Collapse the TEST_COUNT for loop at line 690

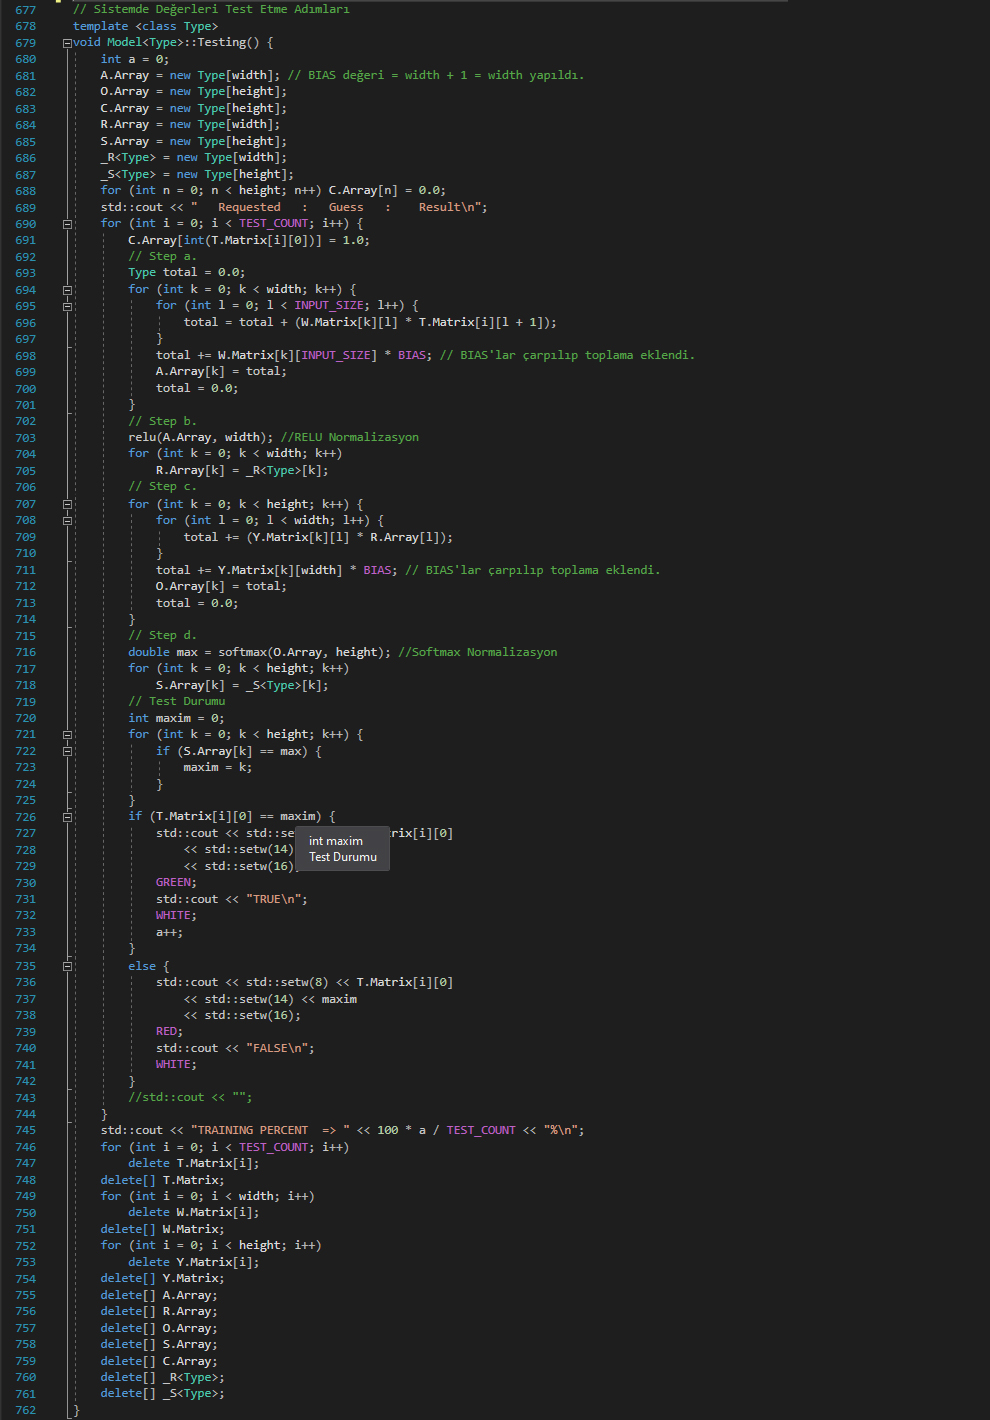(67, 224)
